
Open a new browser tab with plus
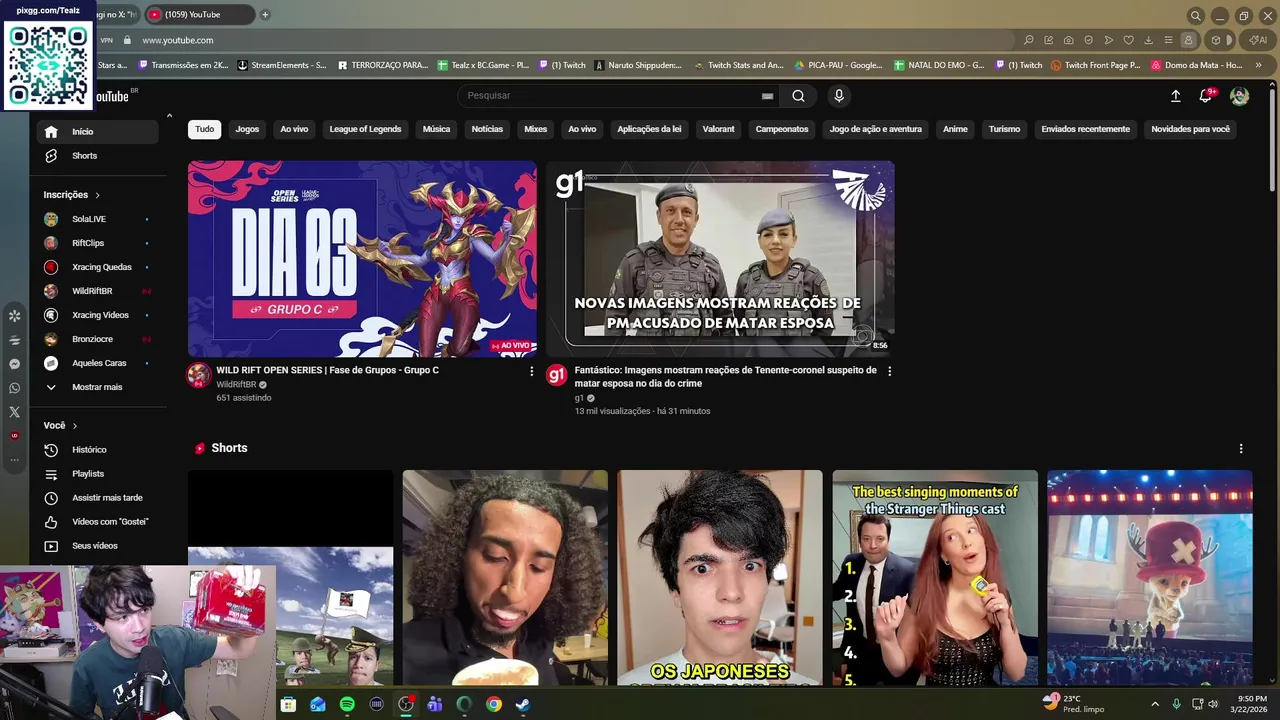click(265, 15)
